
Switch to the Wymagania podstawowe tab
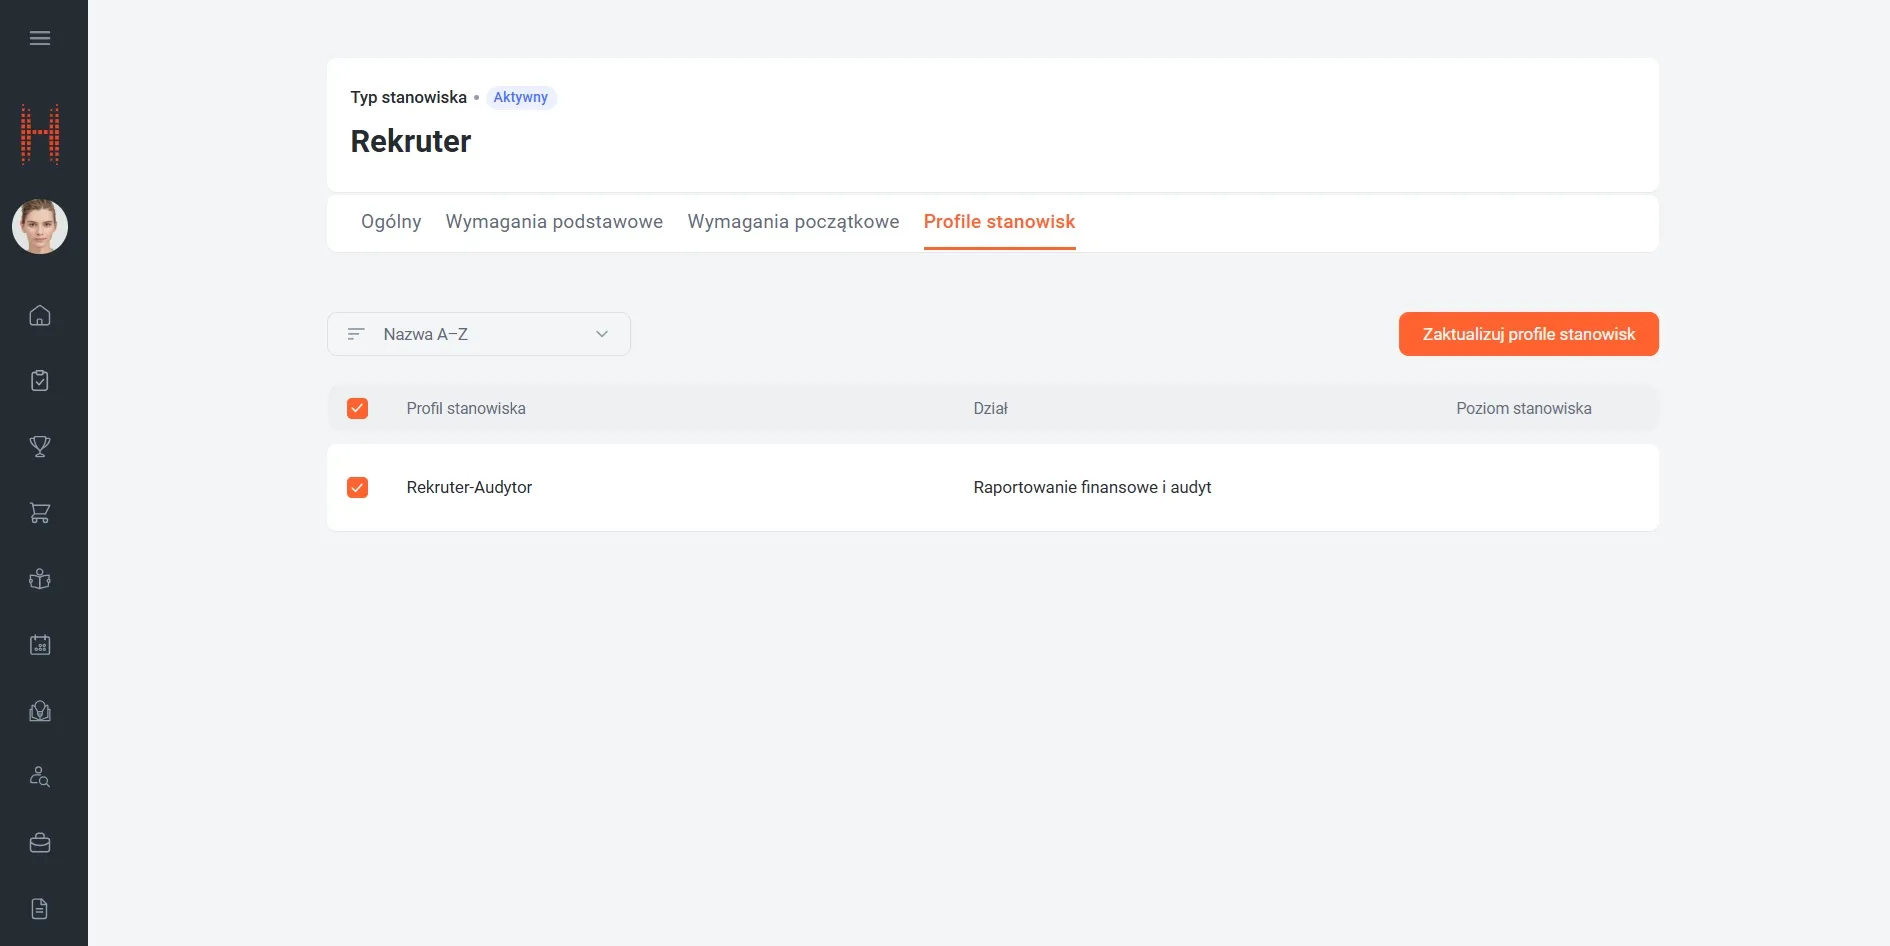click(x=554, y=222)
